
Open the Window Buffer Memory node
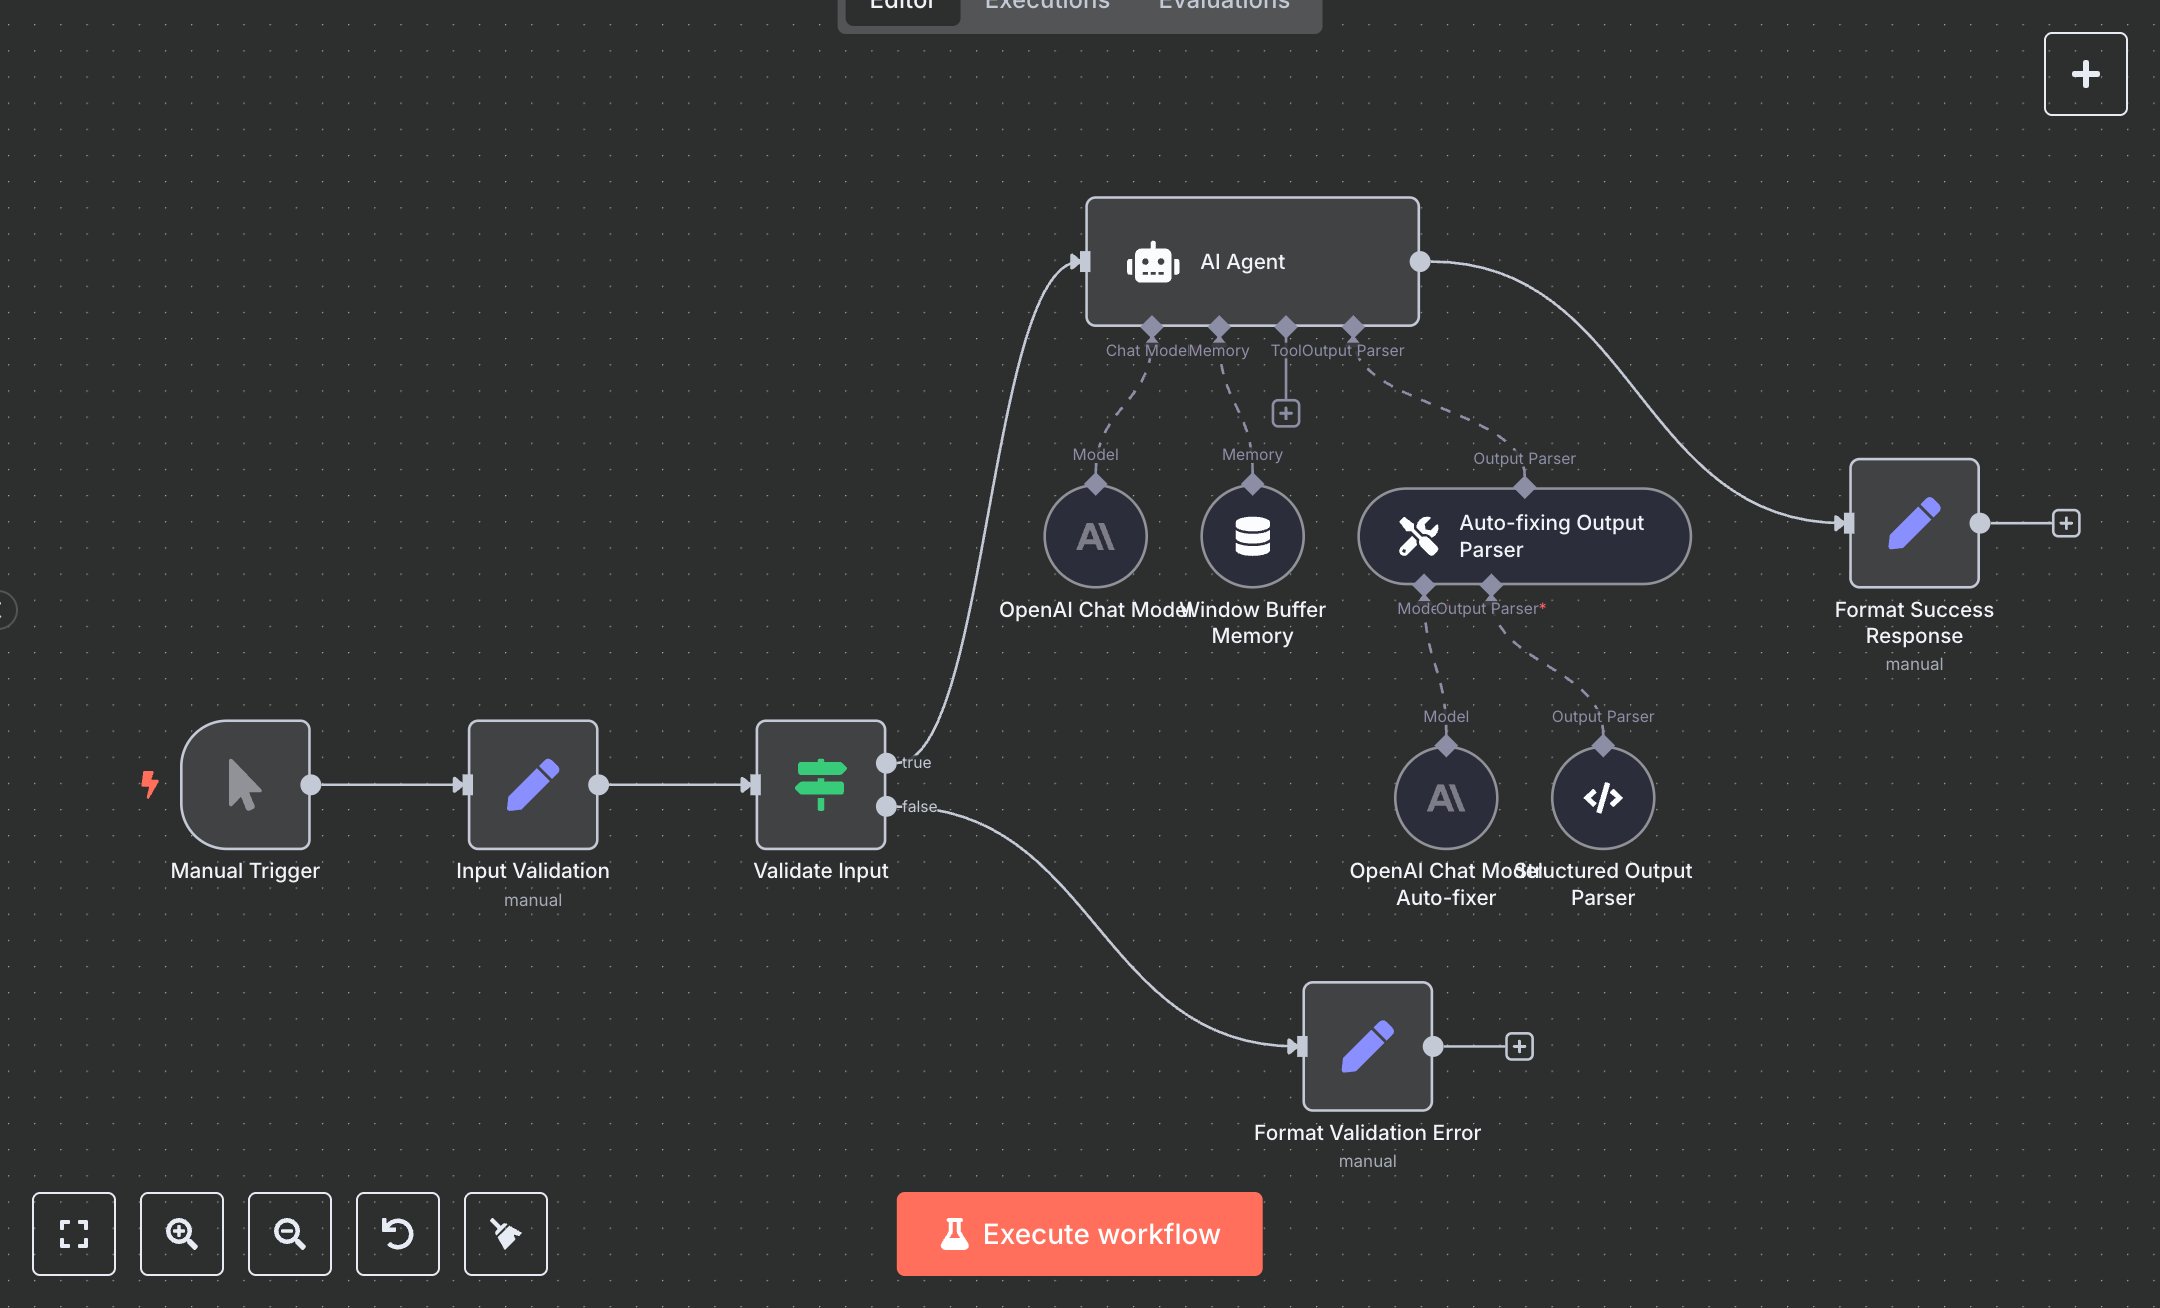1253,536
